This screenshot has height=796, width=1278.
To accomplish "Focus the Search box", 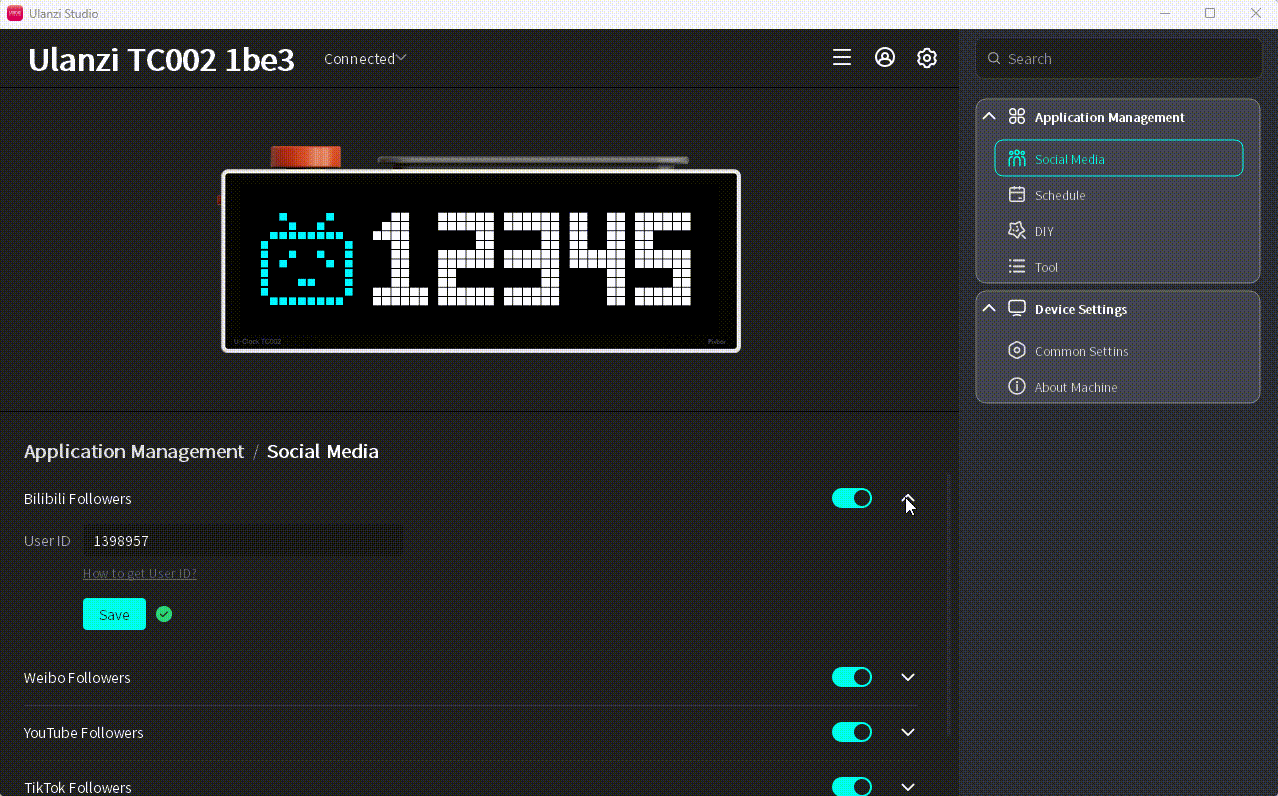I will (1119, 59).
